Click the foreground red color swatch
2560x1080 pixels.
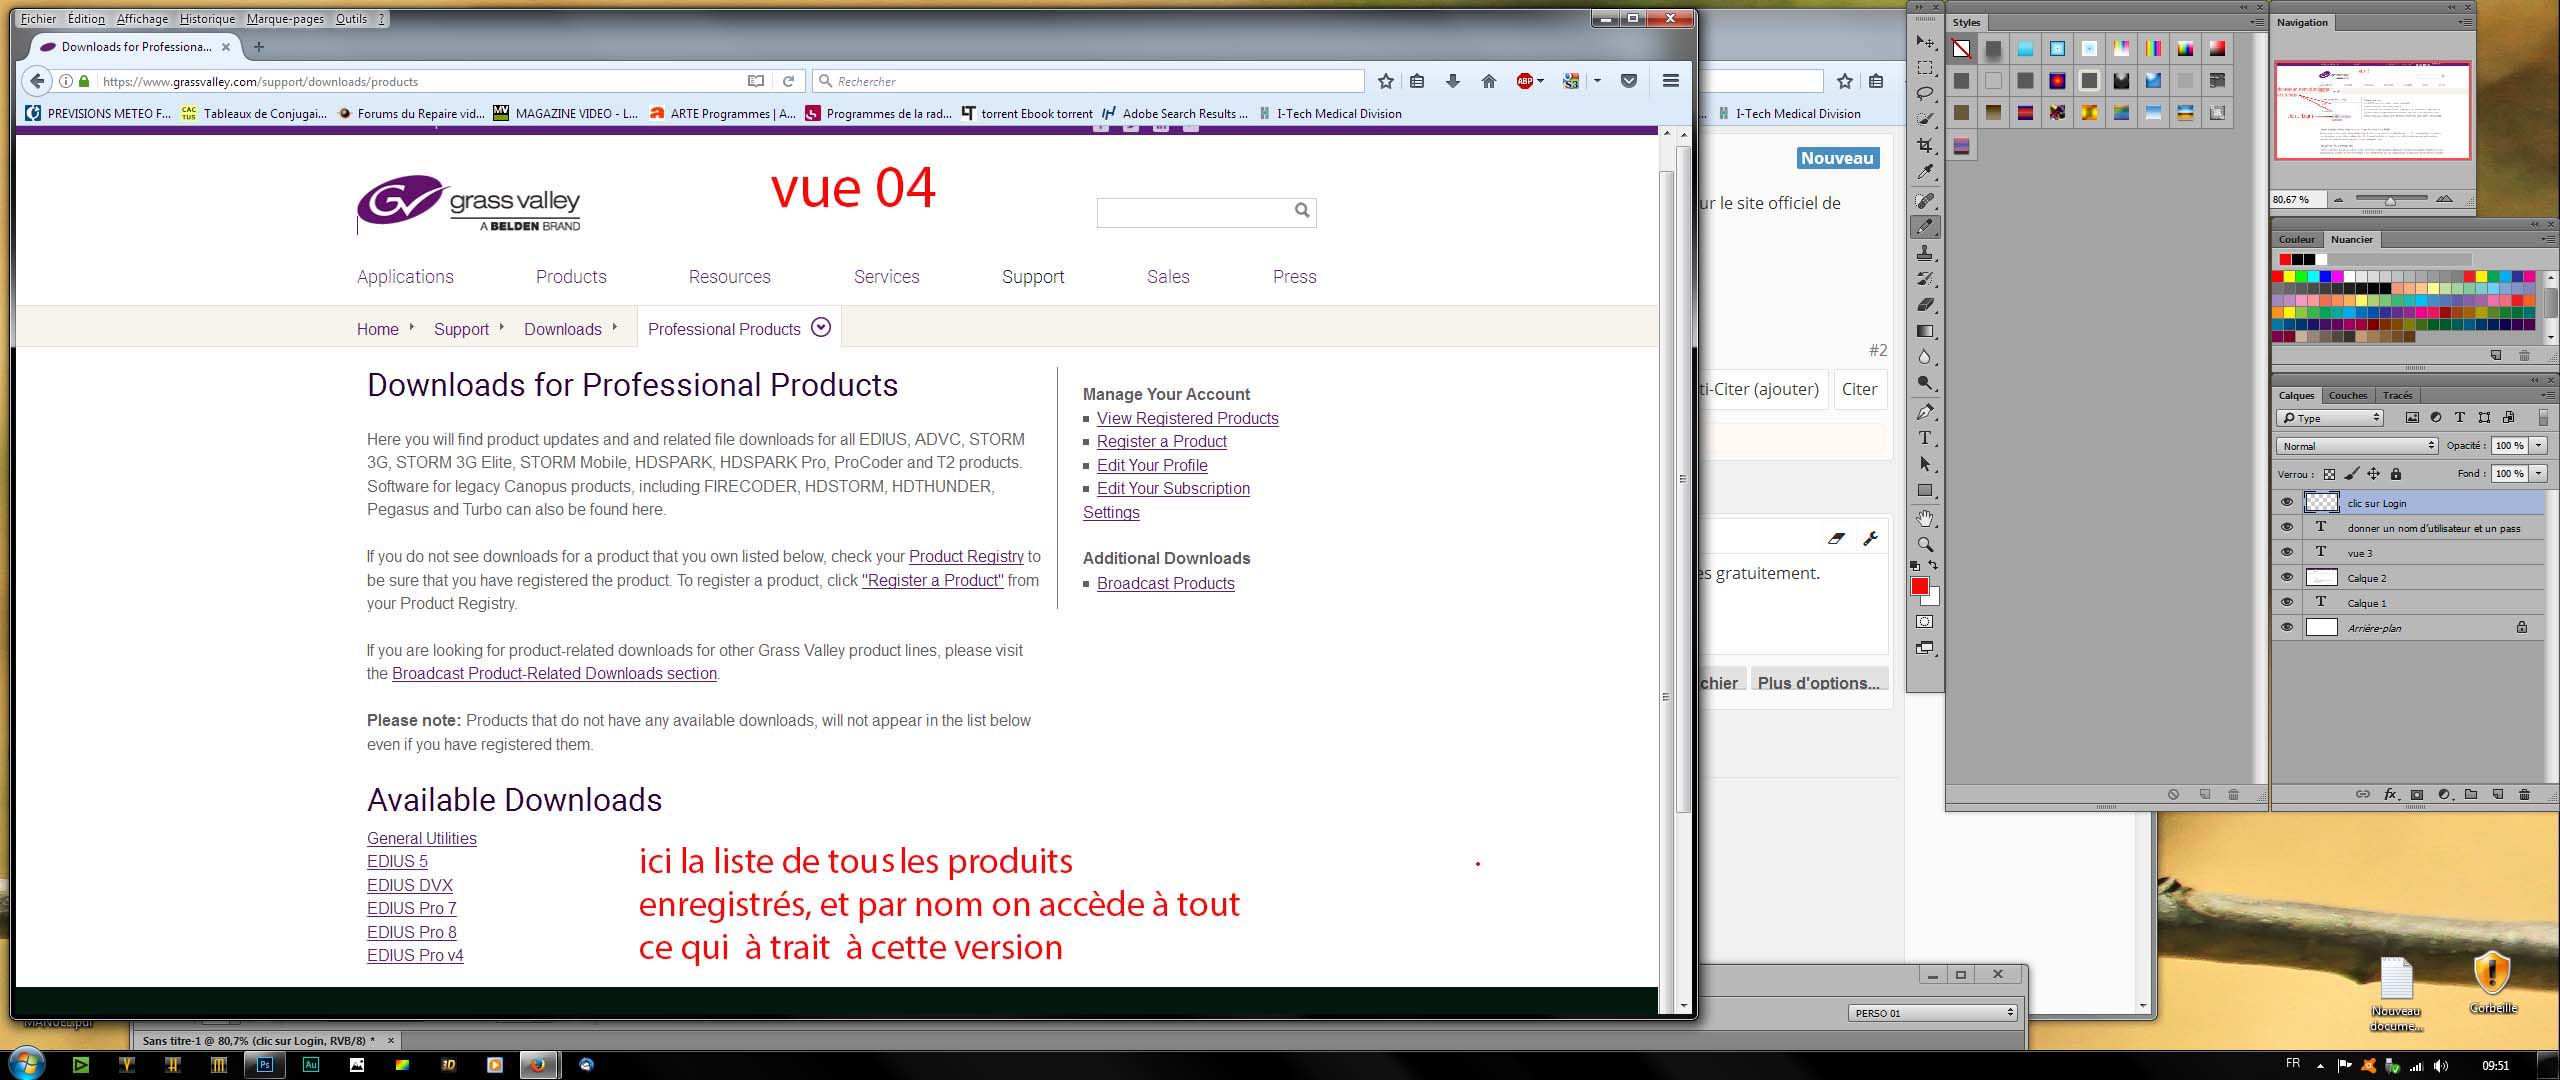coord(1920,587)
